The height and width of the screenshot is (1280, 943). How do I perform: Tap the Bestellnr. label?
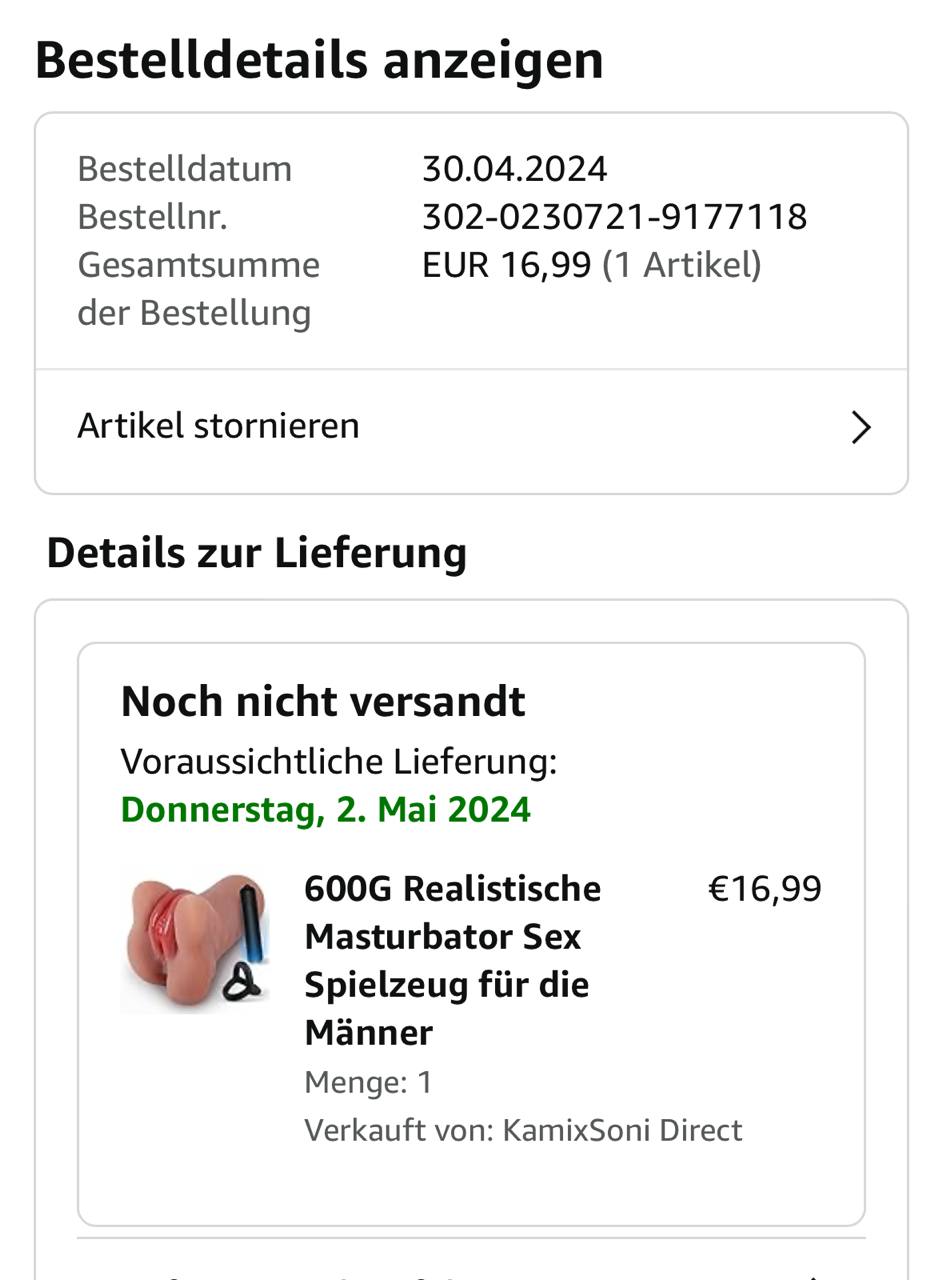[152, 217]
